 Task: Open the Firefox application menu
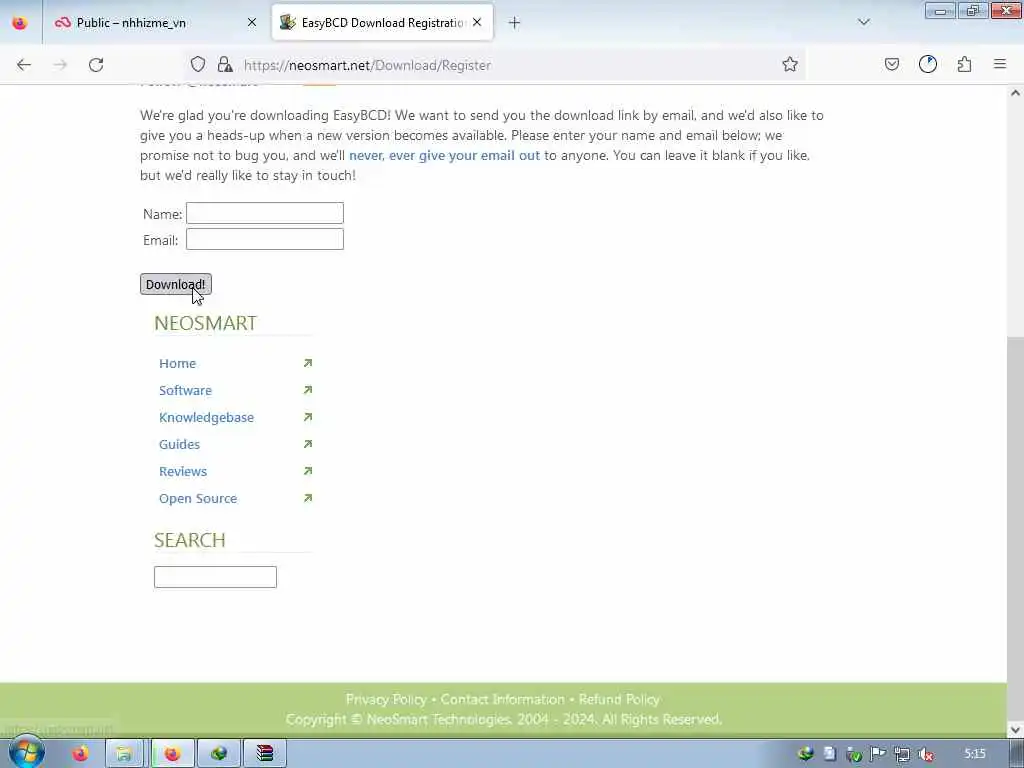[x=1000, y=64]
